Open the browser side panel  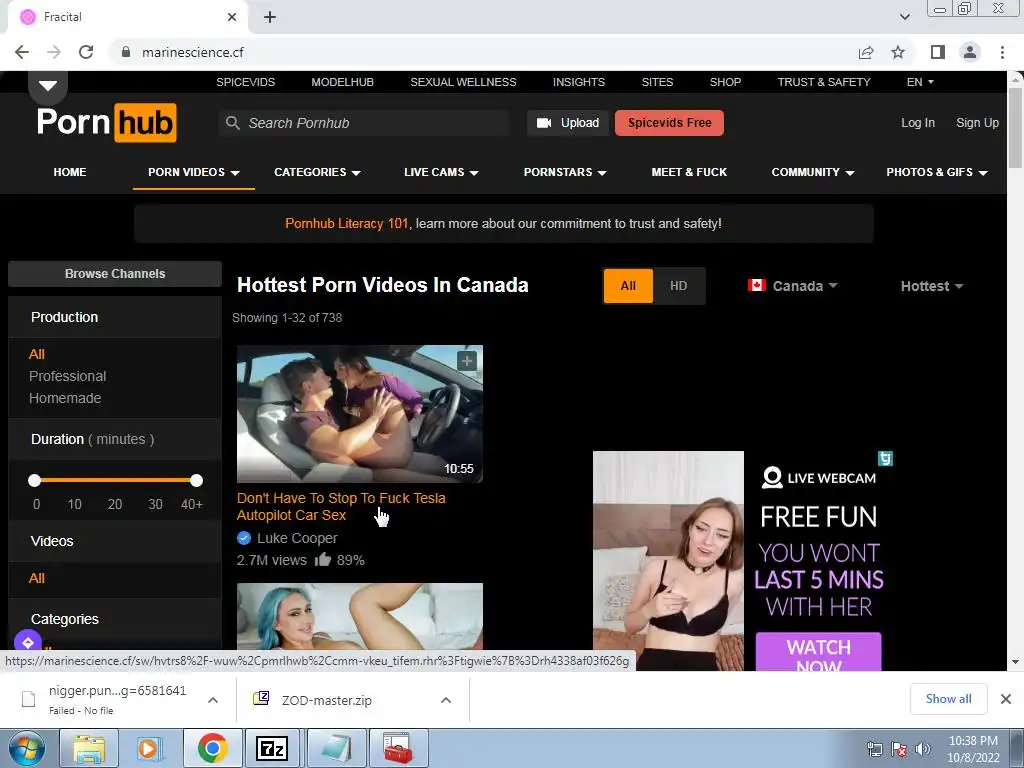tap(938, 52)
